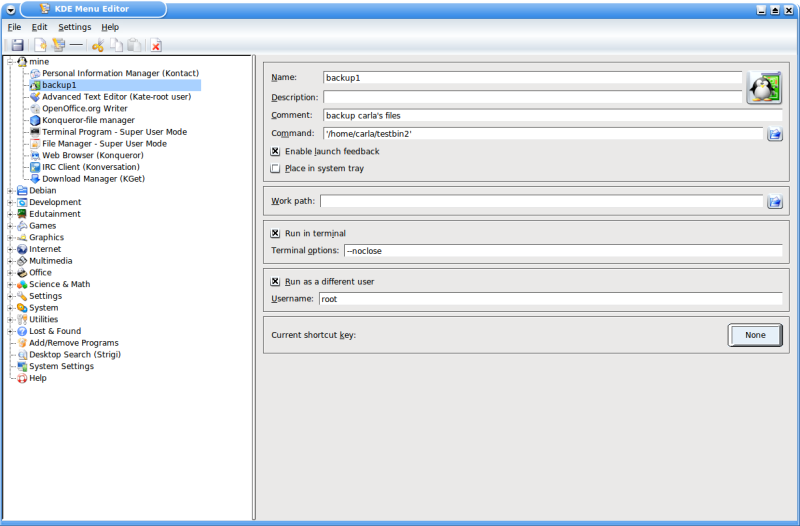Expand the Graphics tree node

[x=10, y=237]
